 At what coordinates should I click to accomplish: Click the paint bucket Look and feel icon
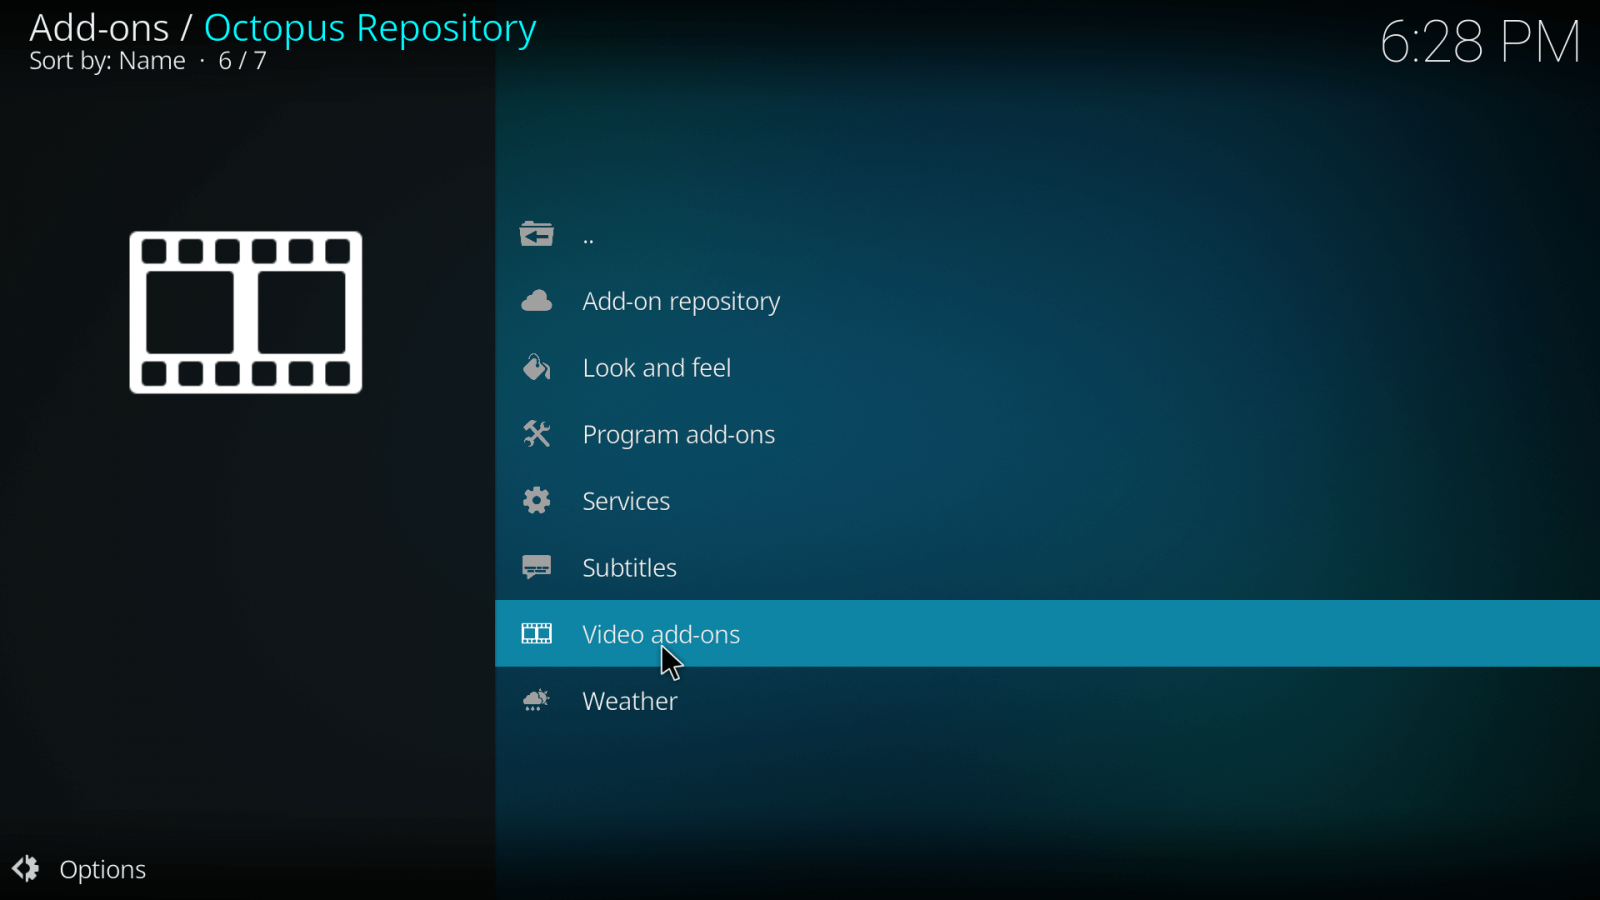click(536, 367)
